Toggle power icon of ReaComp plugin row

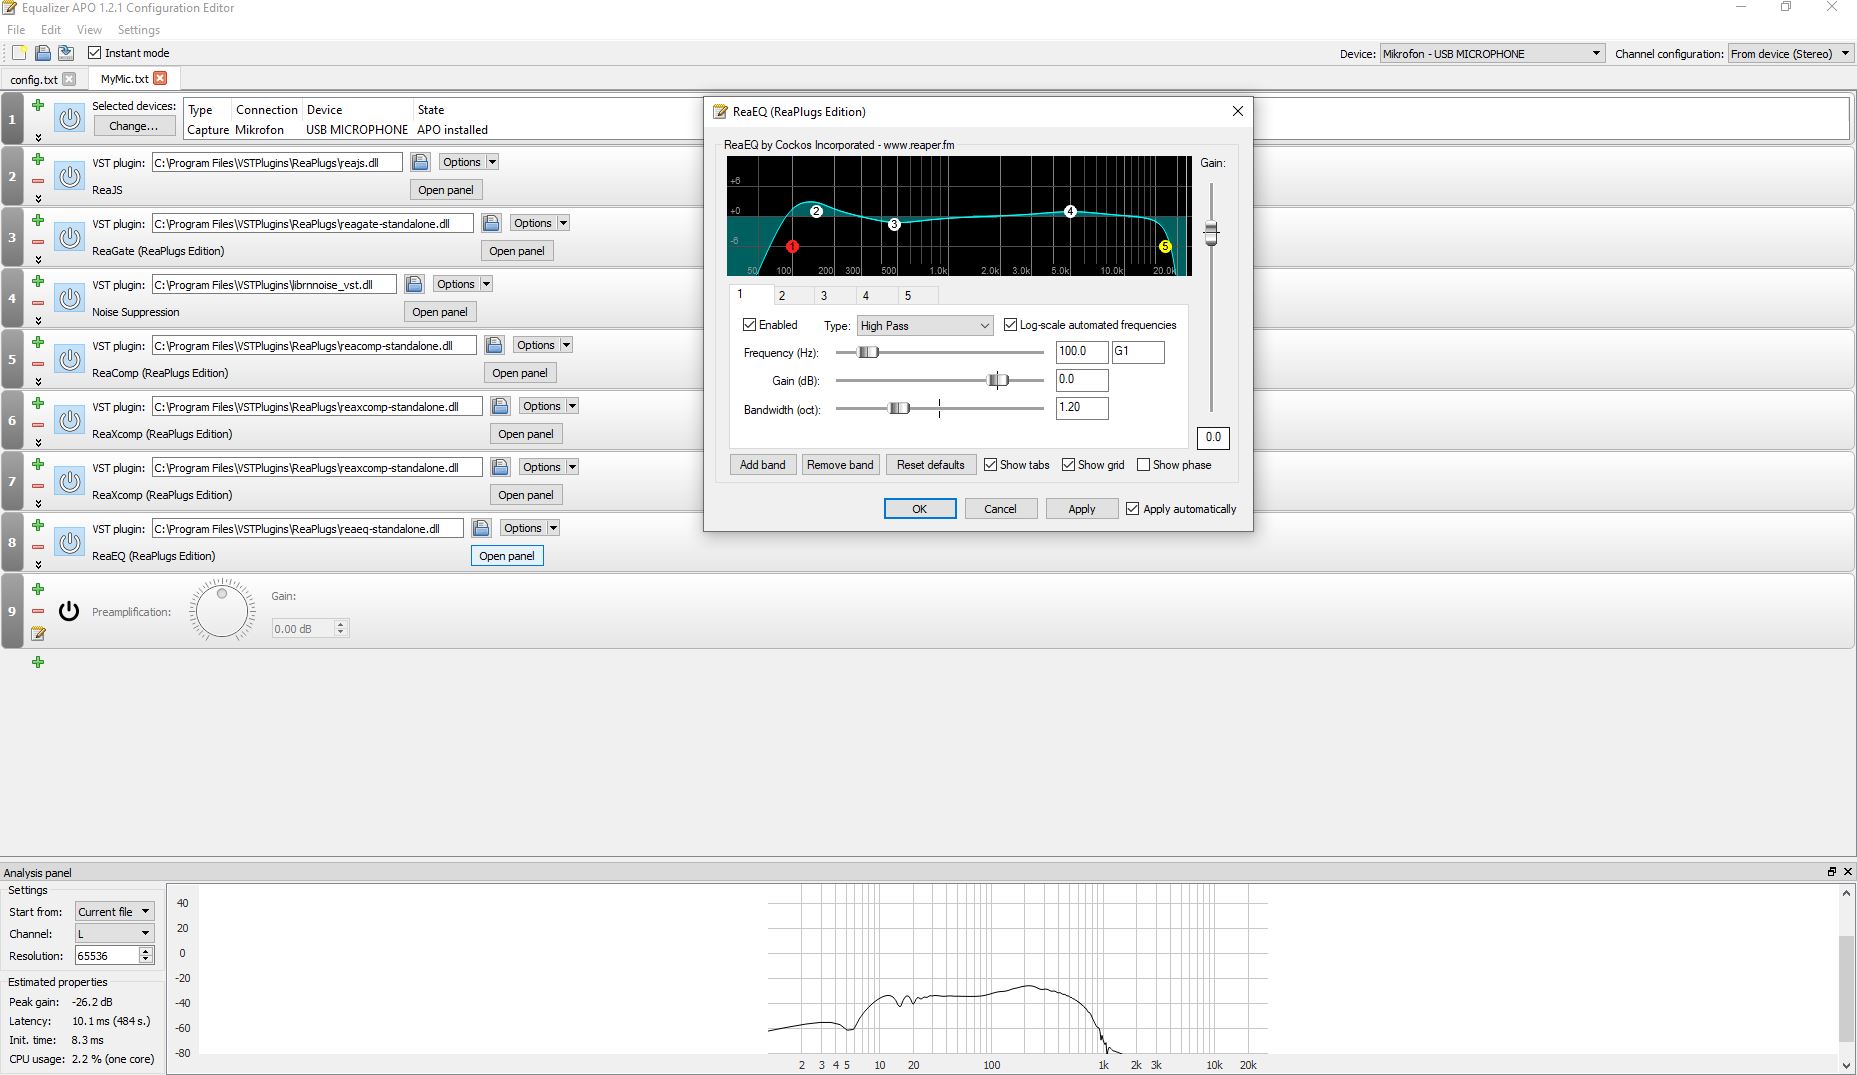click(x=69, y=359)
